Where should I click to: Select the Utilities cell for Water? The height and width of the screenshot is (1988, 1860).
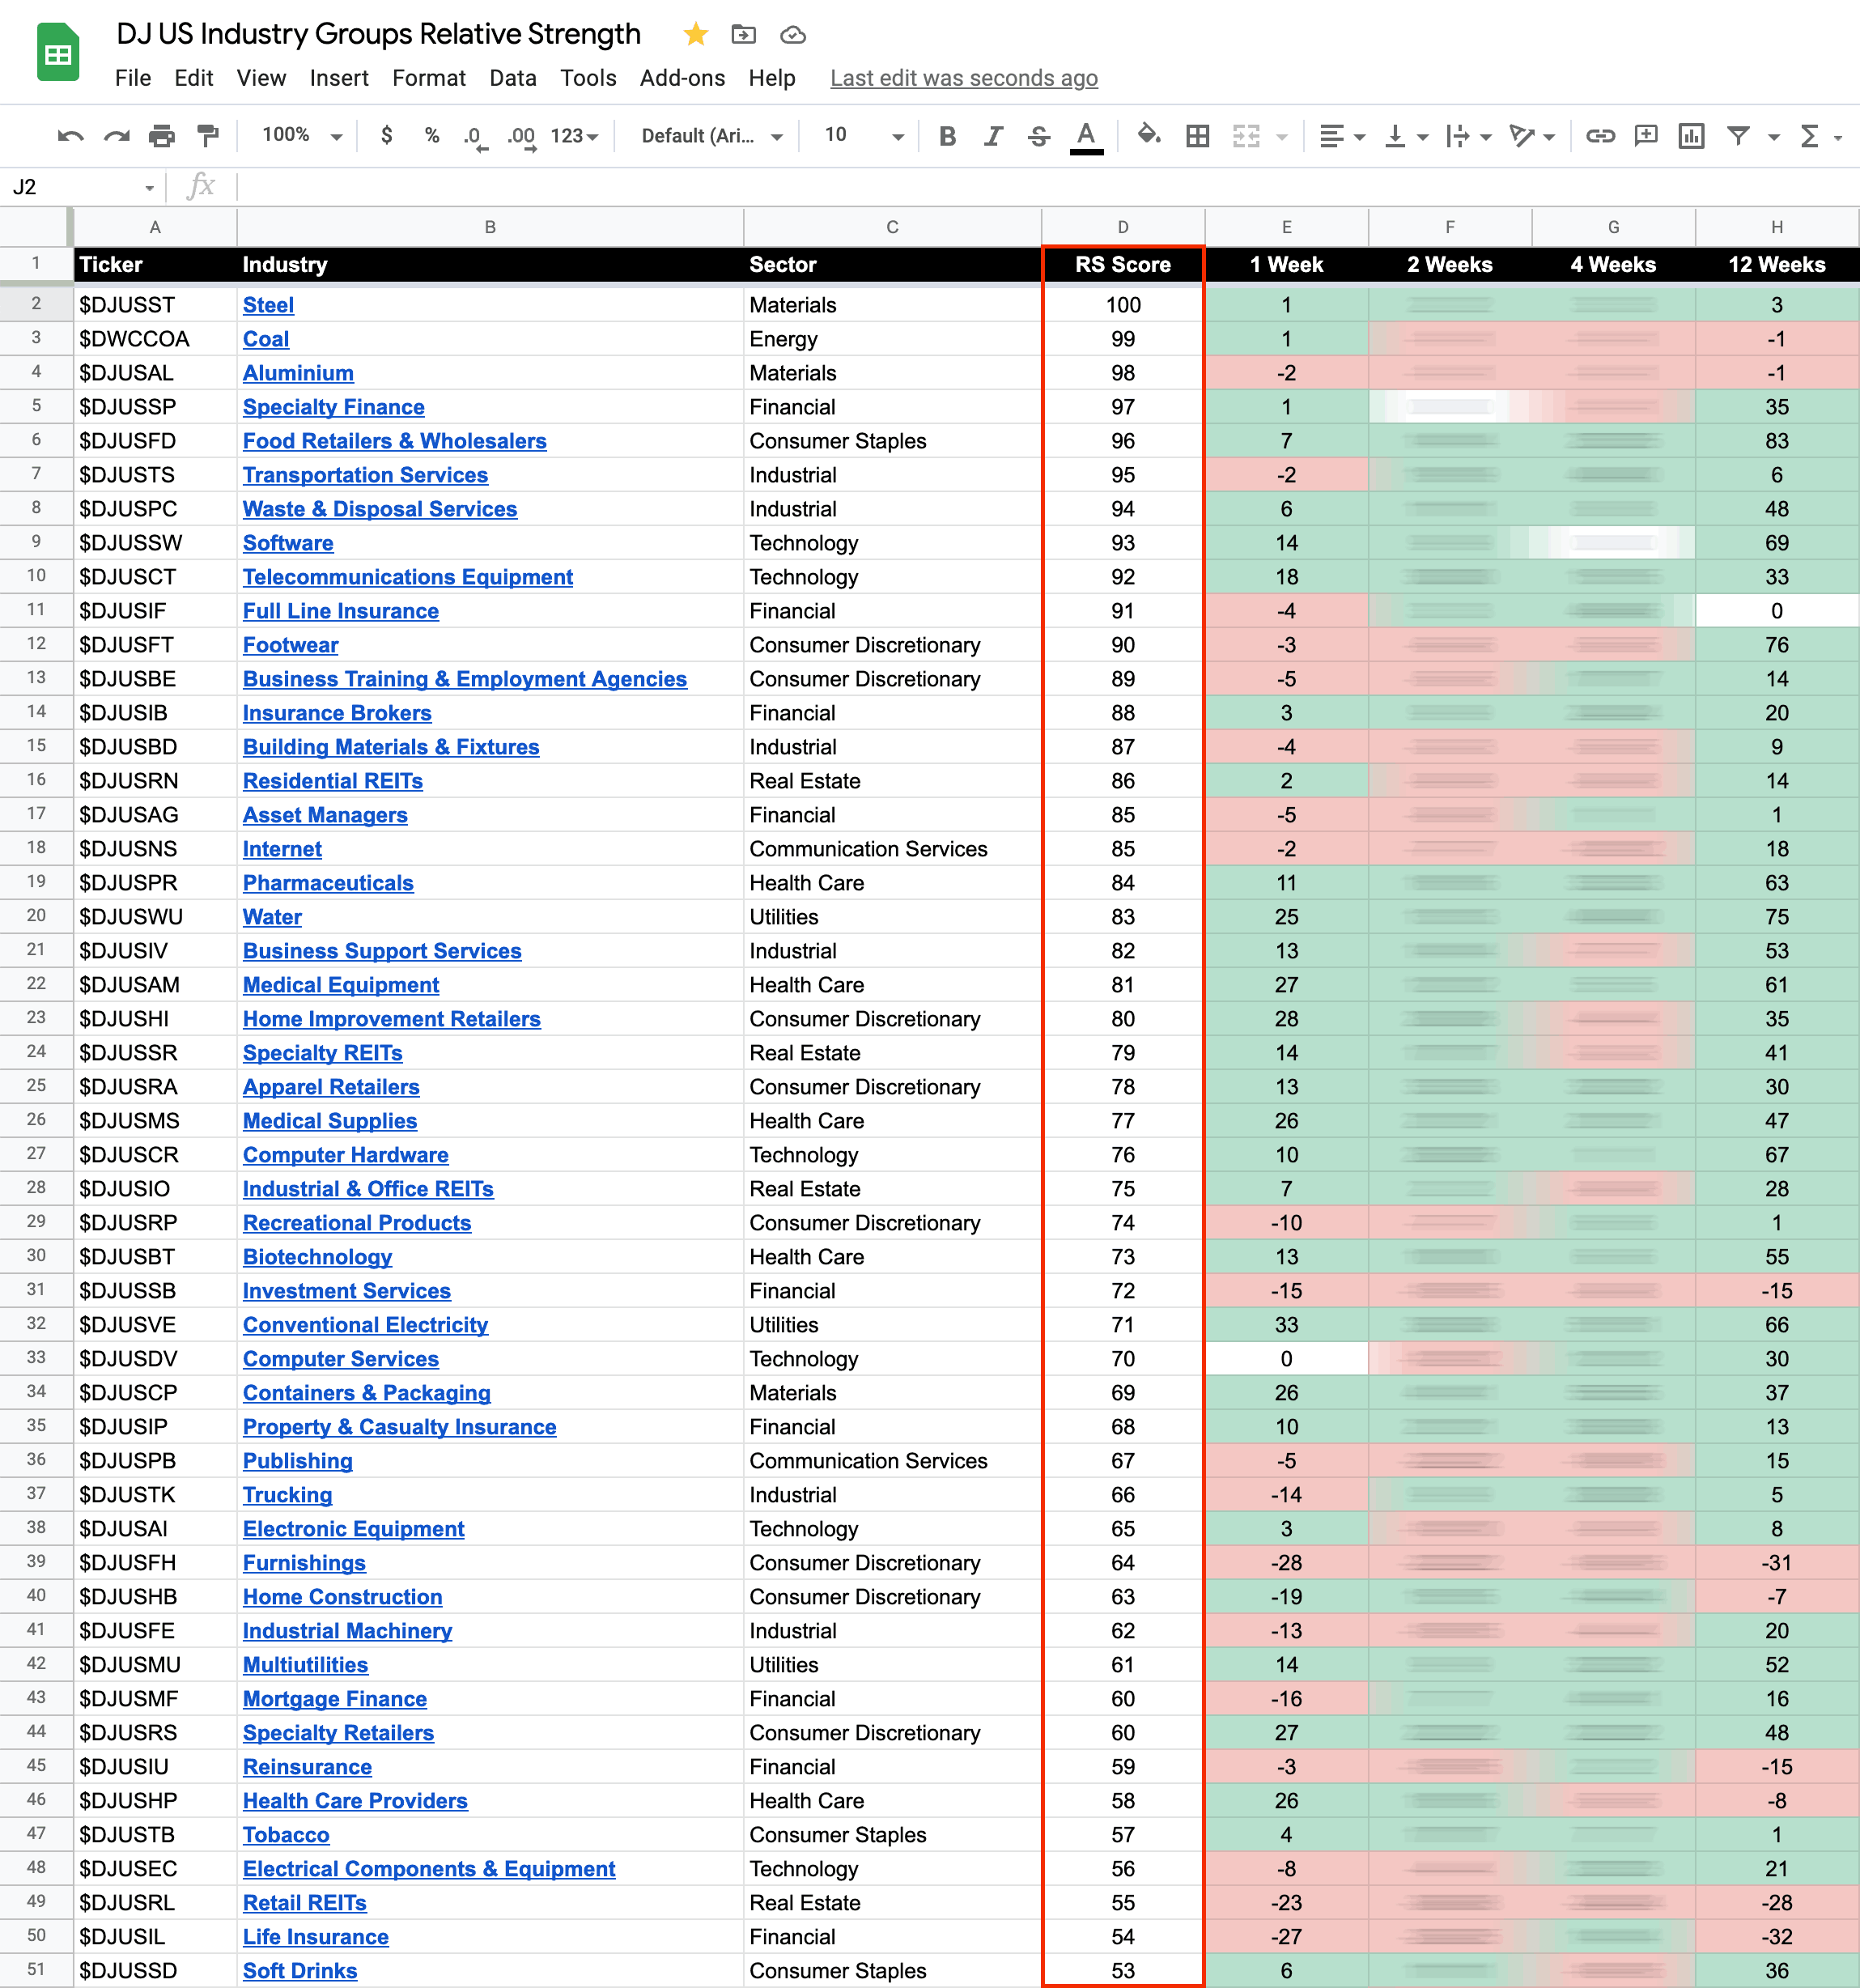tap(892, 917)
